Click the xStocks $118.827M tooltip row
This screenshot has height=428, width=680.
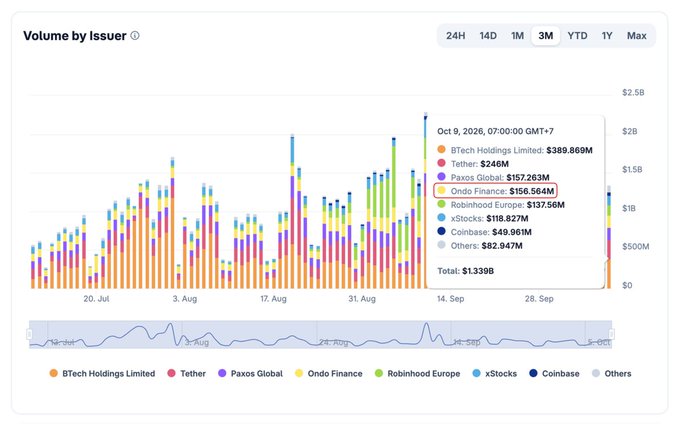click(x=483, y=218)
